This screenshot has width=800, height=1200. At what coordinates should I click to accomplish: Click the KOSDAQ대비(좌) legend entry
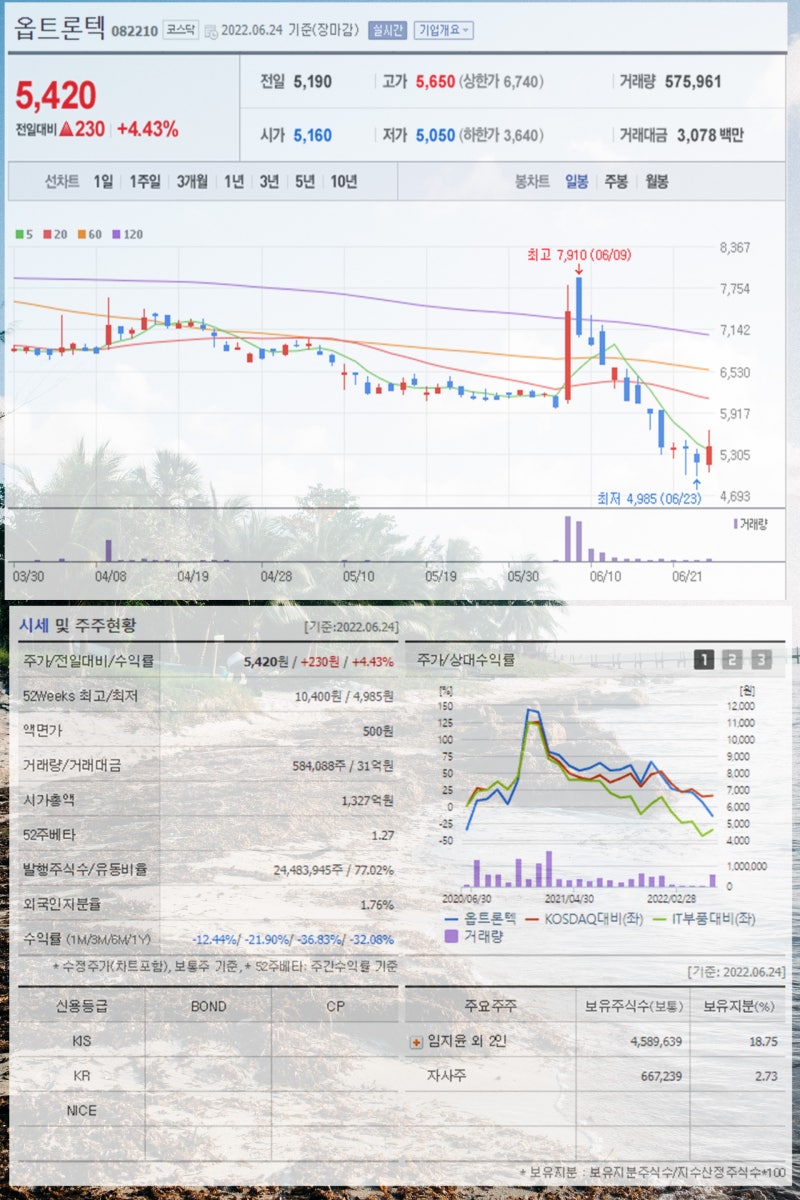pos(583,917)
